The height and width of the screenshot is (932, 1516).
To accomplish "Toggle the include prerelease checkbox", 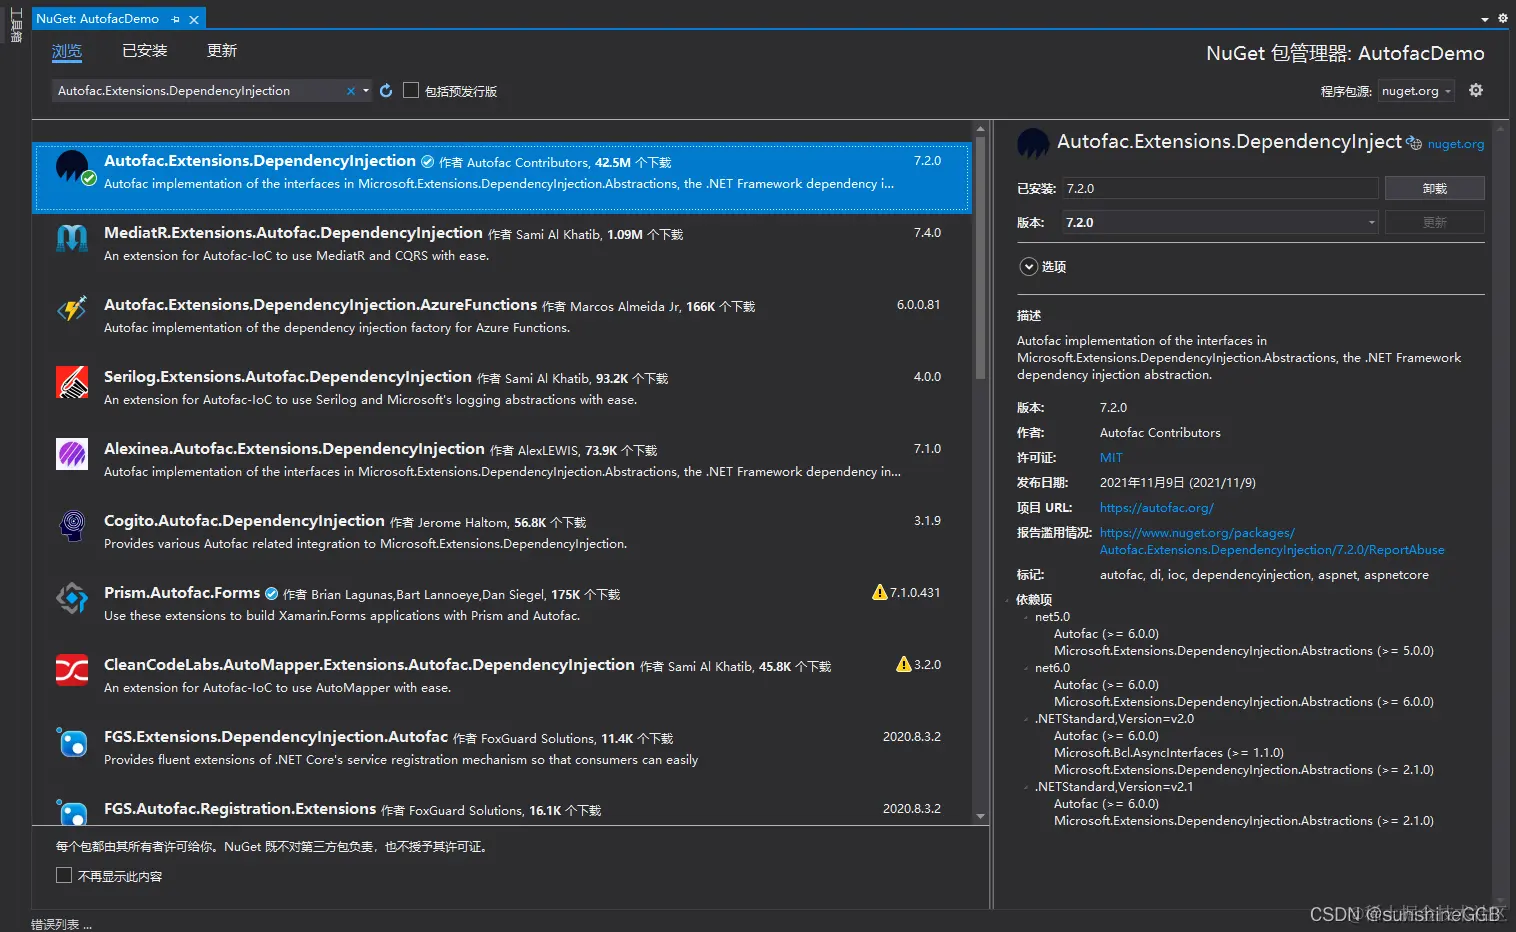I will [x=411, y=90].
